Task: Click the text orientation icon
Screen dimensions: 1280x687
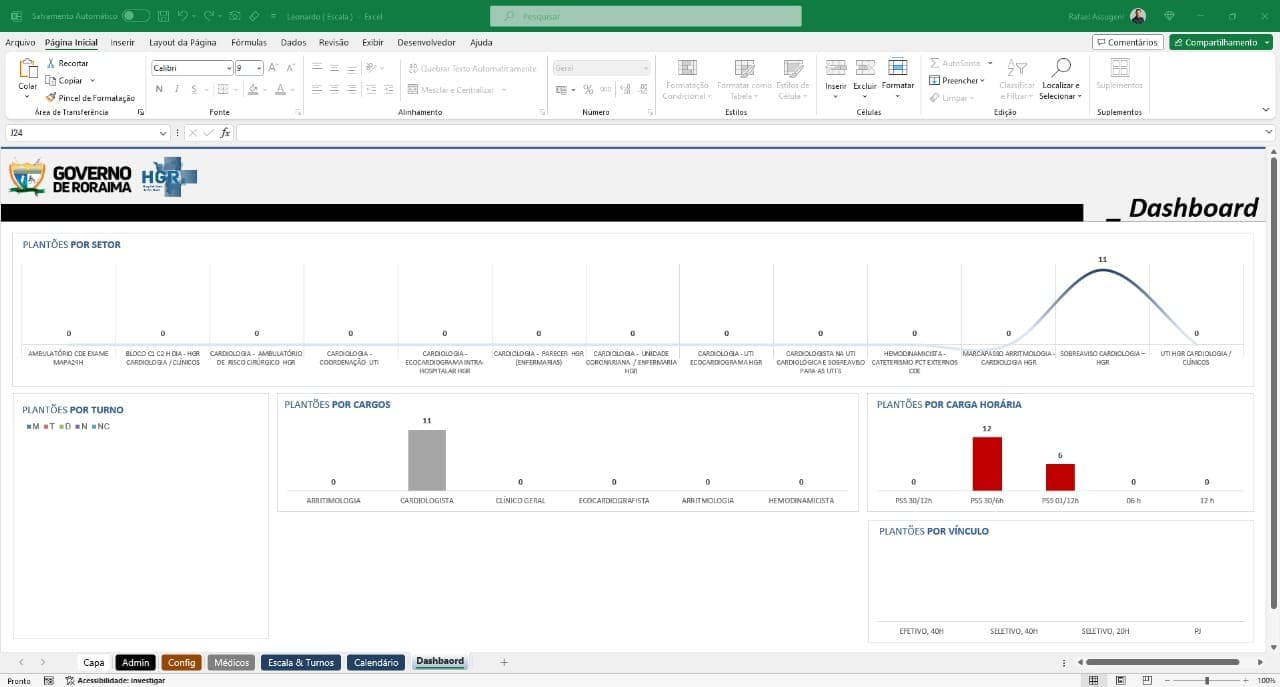Action: (370, 68)
